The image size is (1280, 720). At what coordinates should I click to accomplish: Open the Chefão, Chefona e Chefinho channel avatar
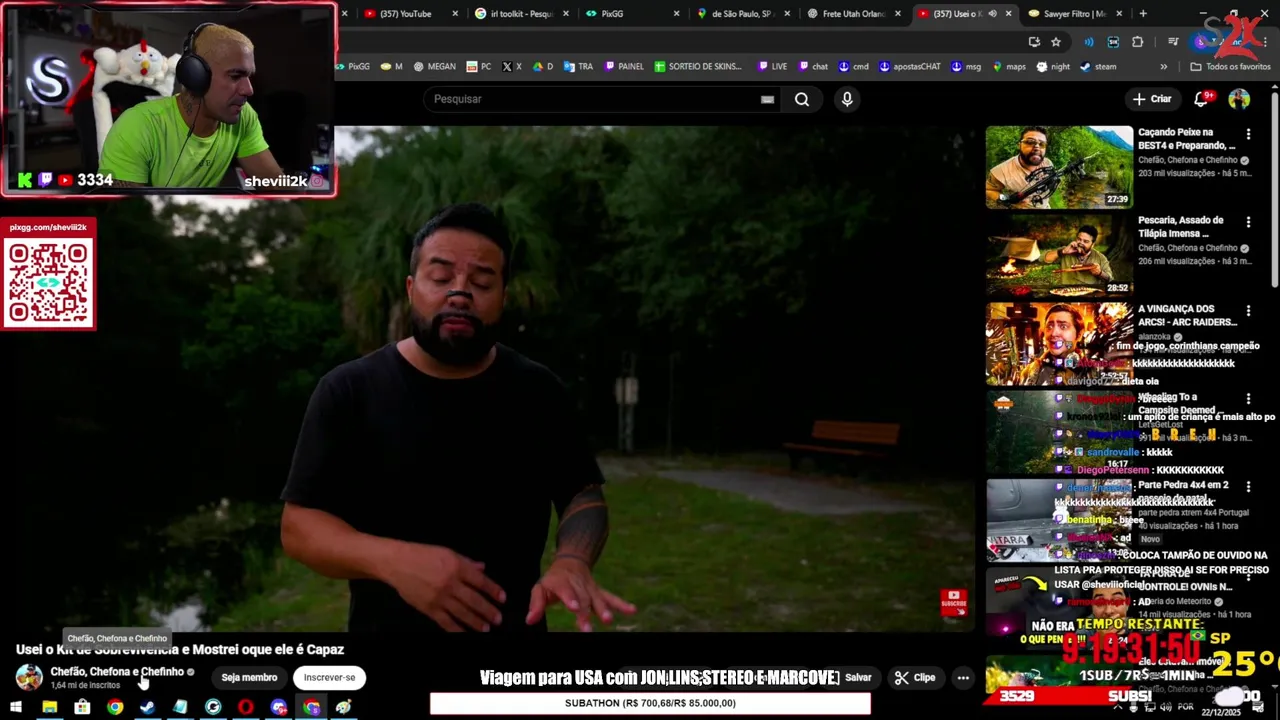point(29,677)
